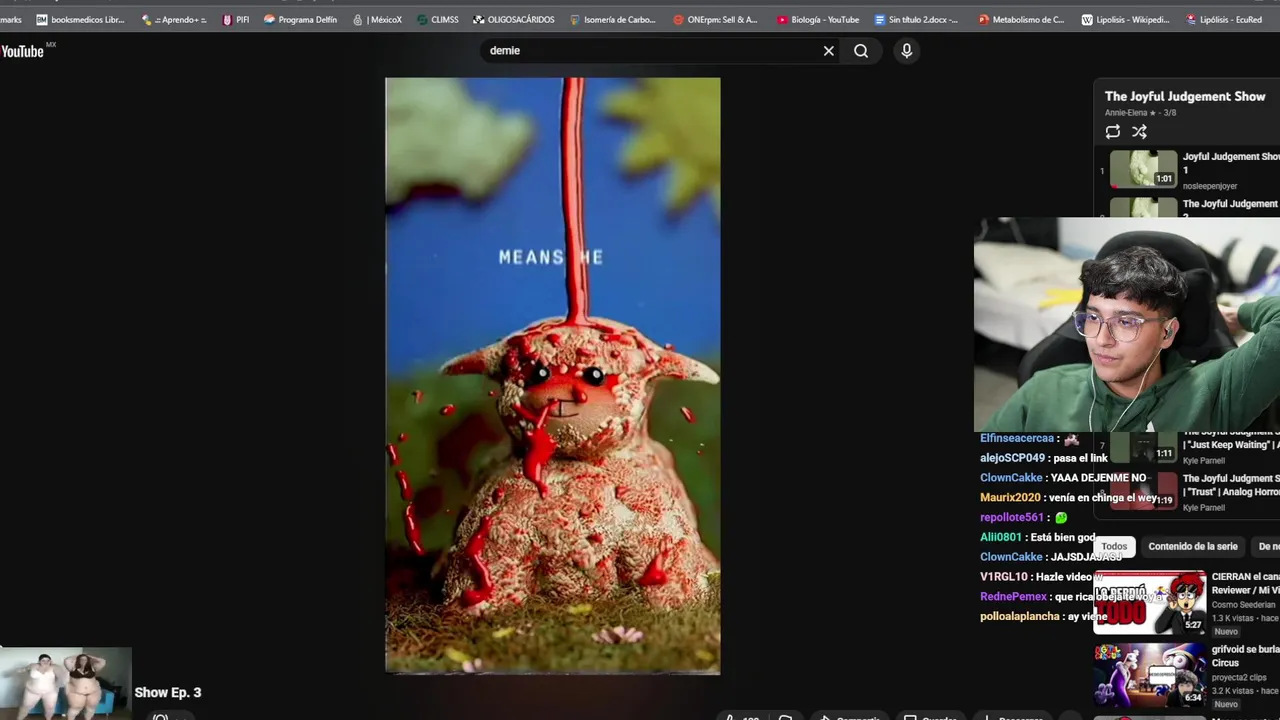Click chat username 'V1RGL10'
Screen dimensions: 1280x720
pos(1004,577)
